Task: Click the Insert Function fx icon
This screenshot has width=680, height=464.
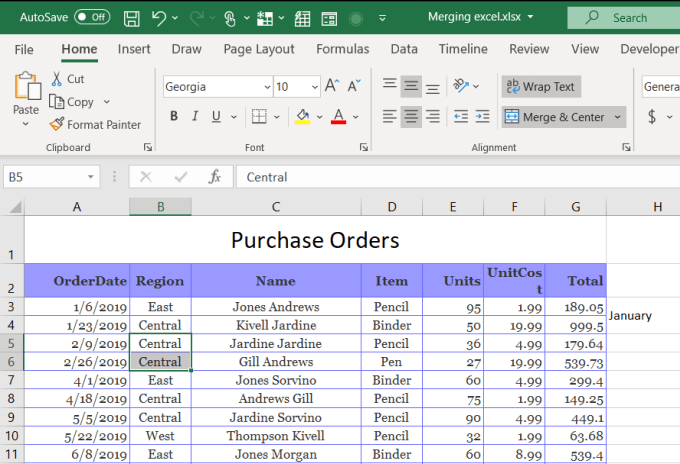Action: point(214,177)
